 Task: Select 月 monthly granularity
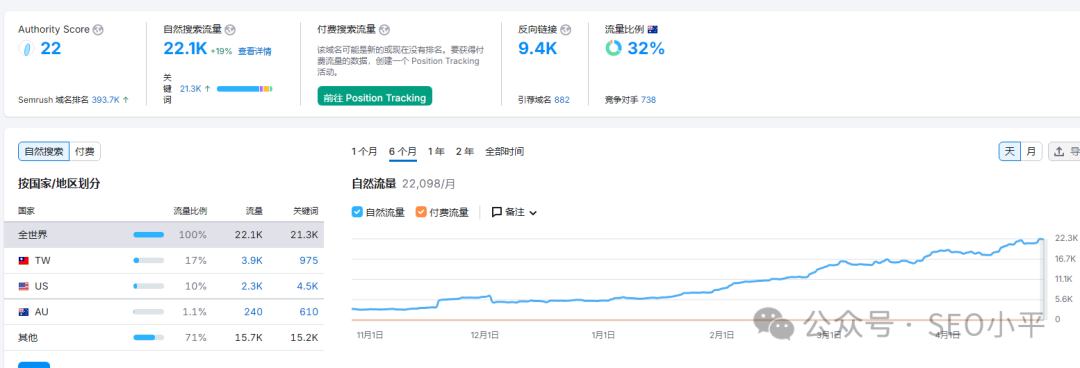point(1031,152)
